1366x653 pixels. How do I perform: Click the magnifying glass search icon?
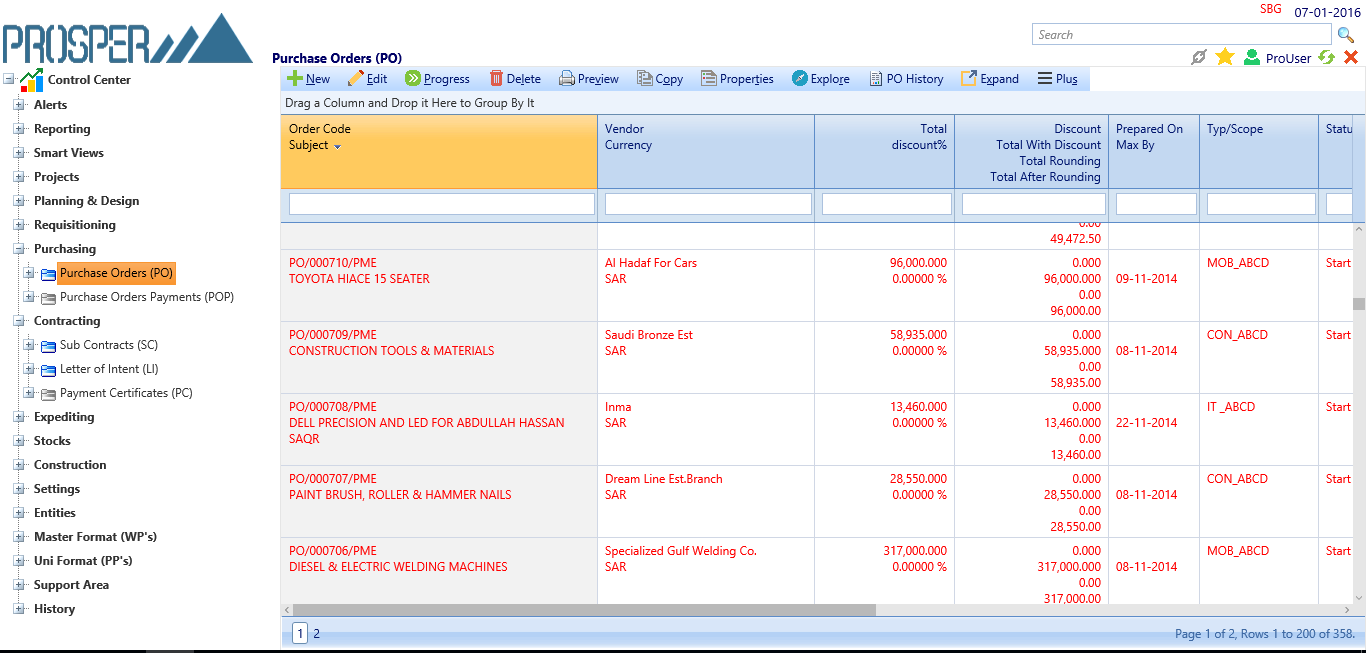coord(1346,35)
